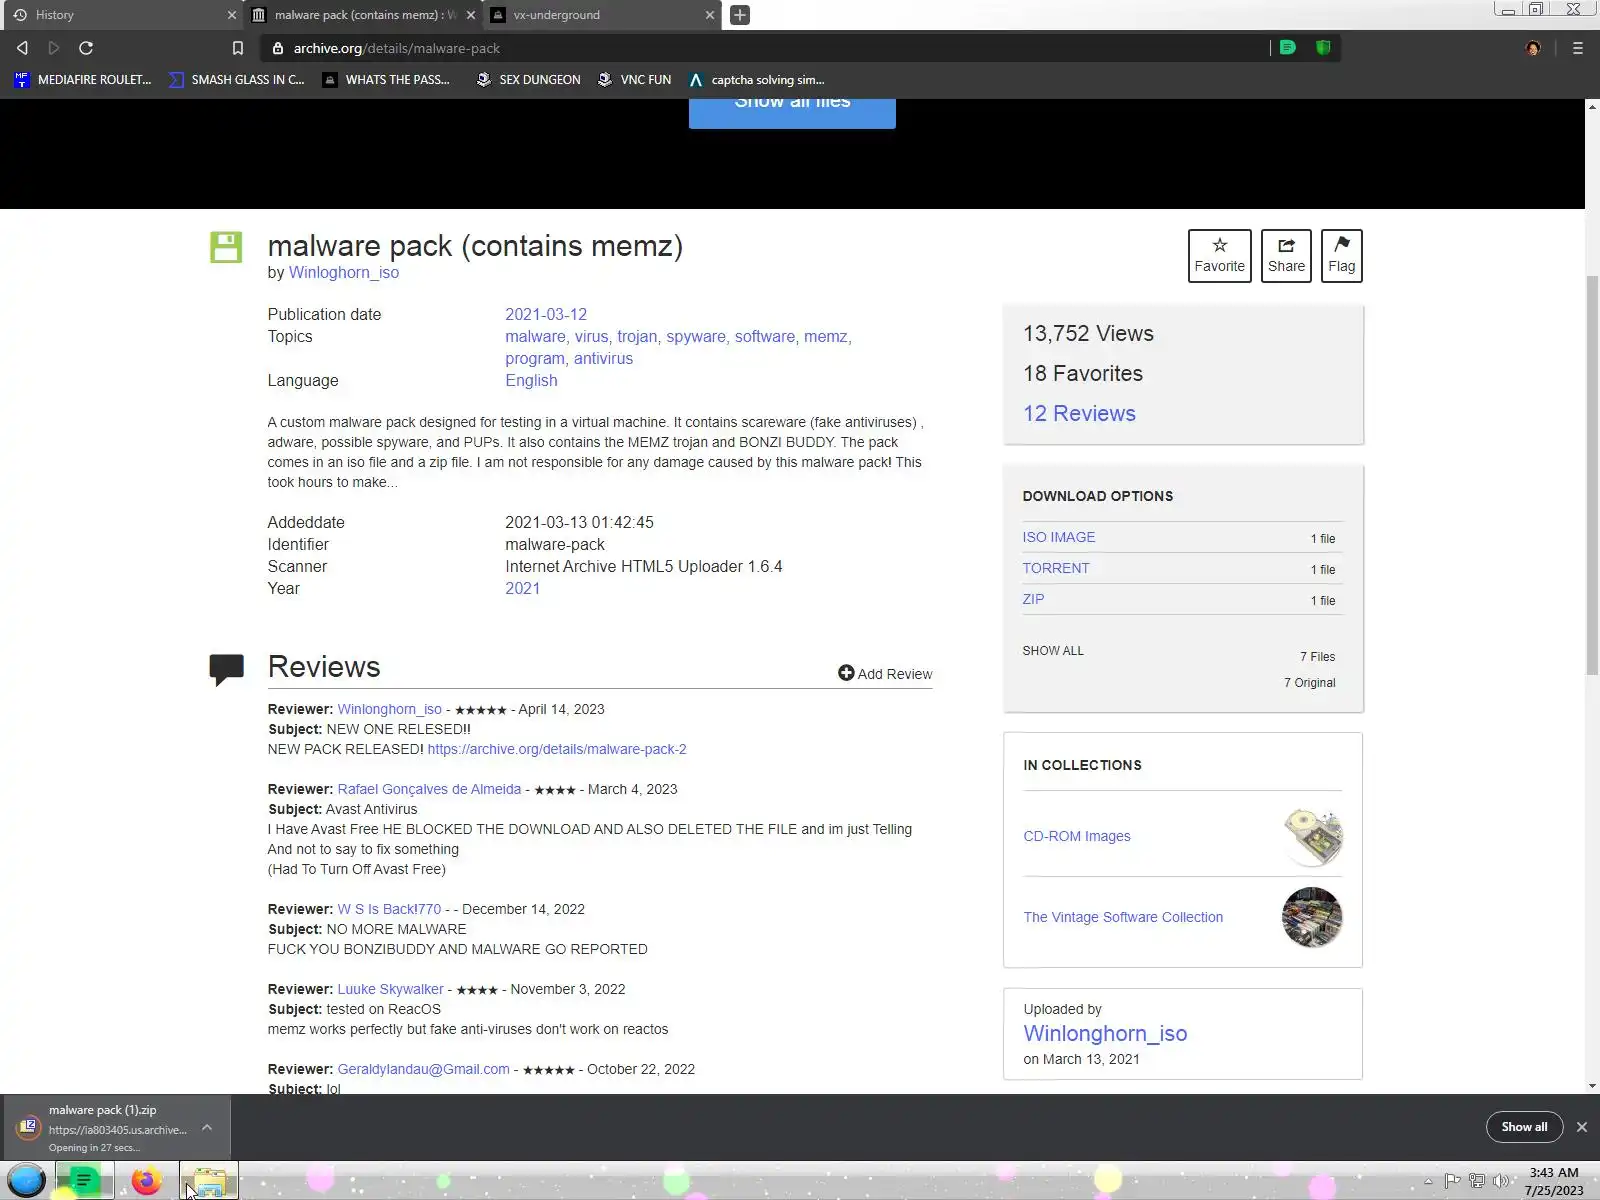This screenshot has width=1600, height=1200.
Task: Download the TORRENT file
Action: click(1056, 568)
